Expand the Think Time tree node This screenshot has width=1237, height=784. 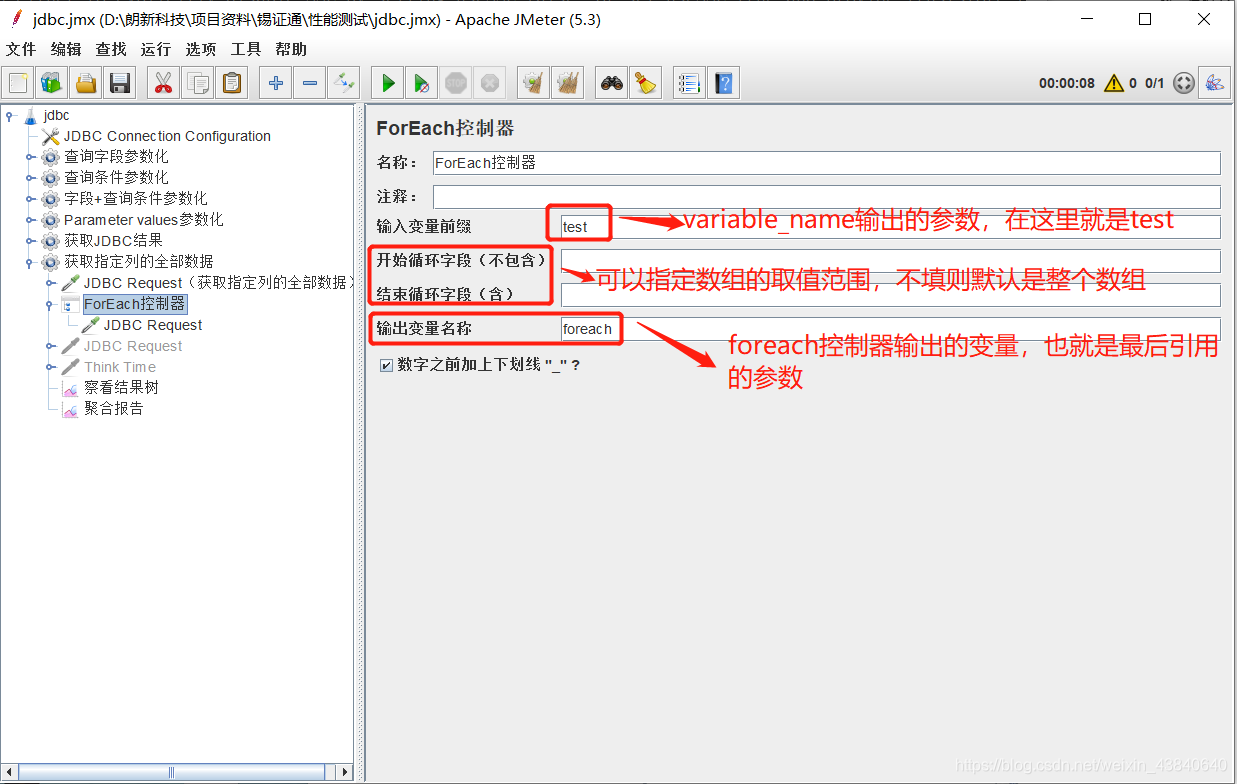[x=49, y=367]
